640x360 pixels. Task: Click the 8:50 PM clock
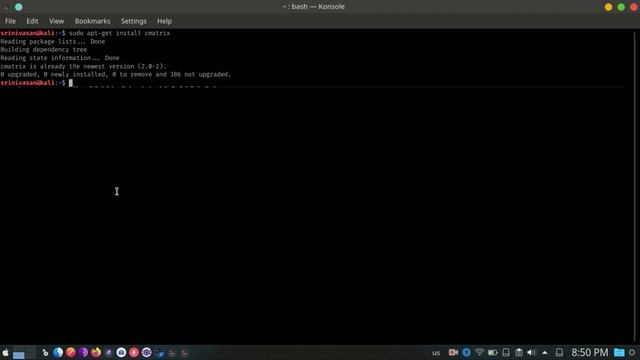click(589, 353)
